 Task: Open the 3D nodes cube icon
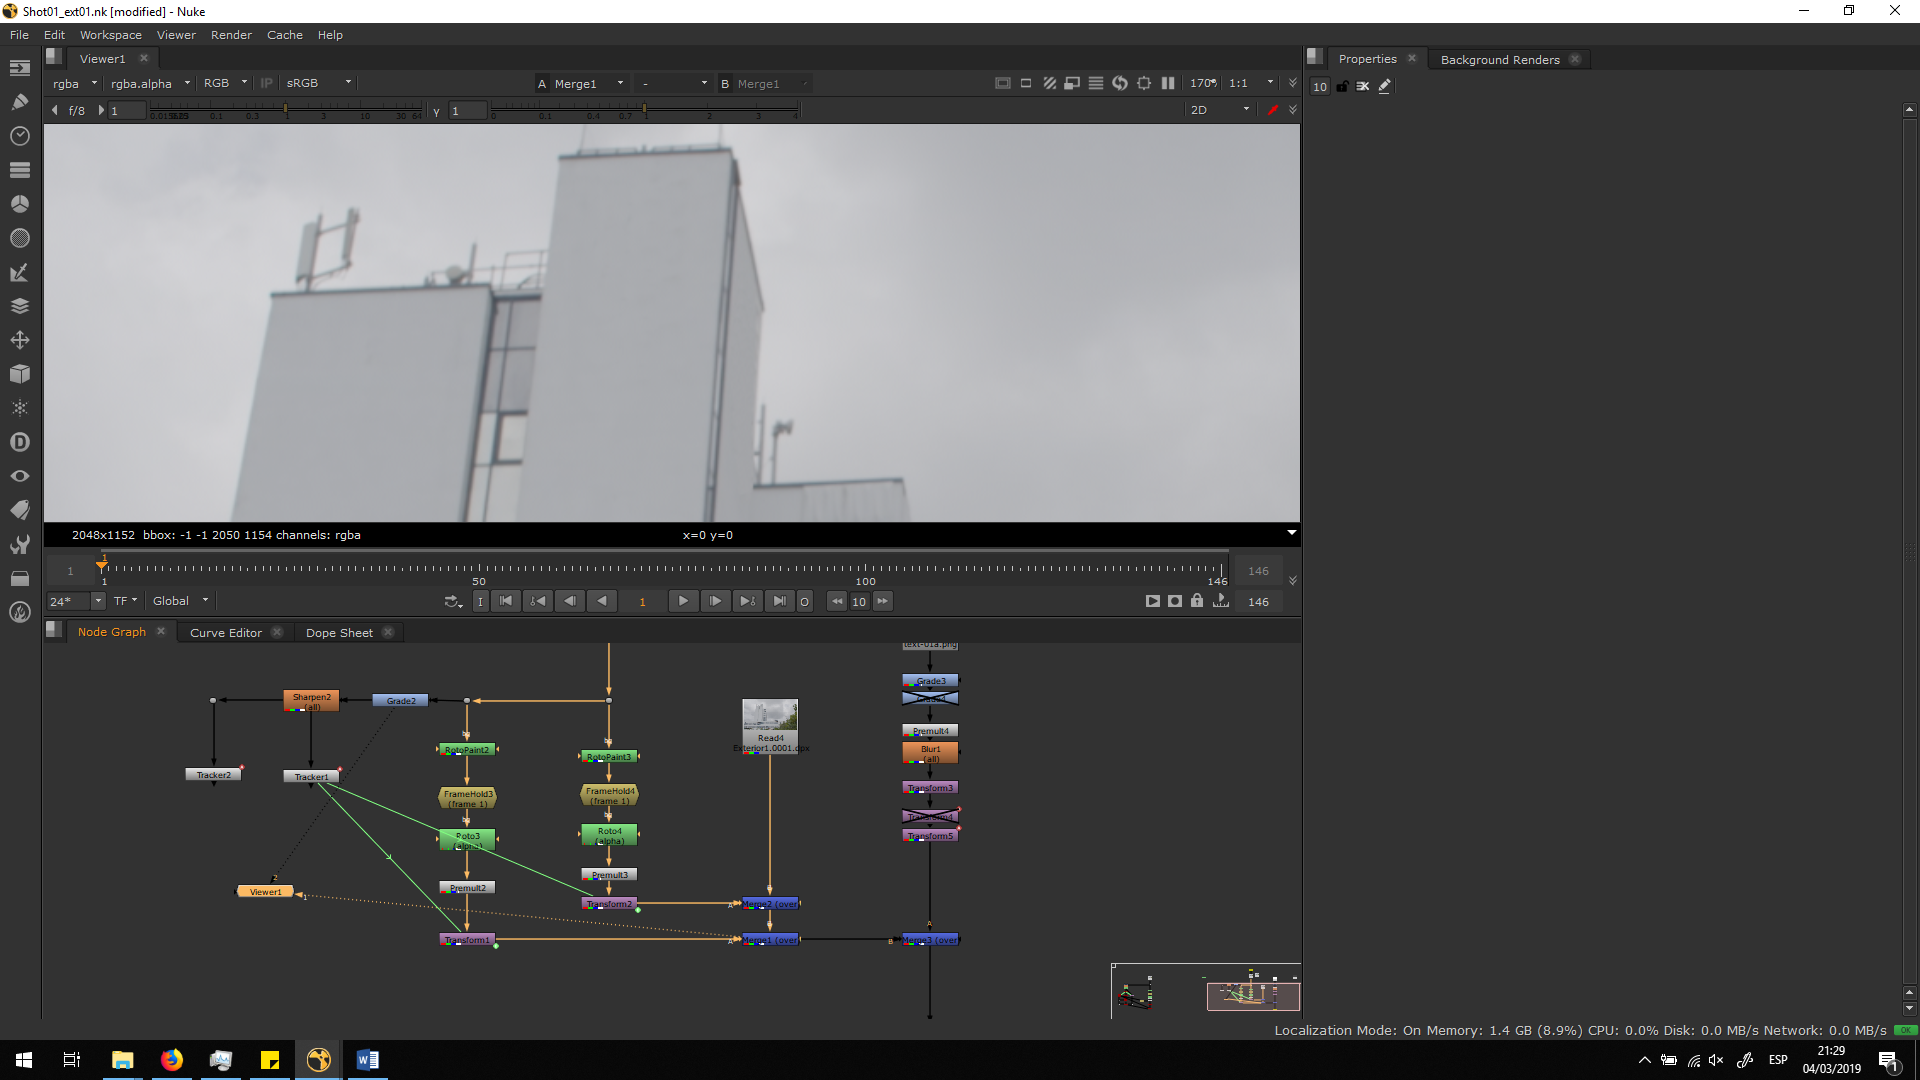(x=19, y=374)
